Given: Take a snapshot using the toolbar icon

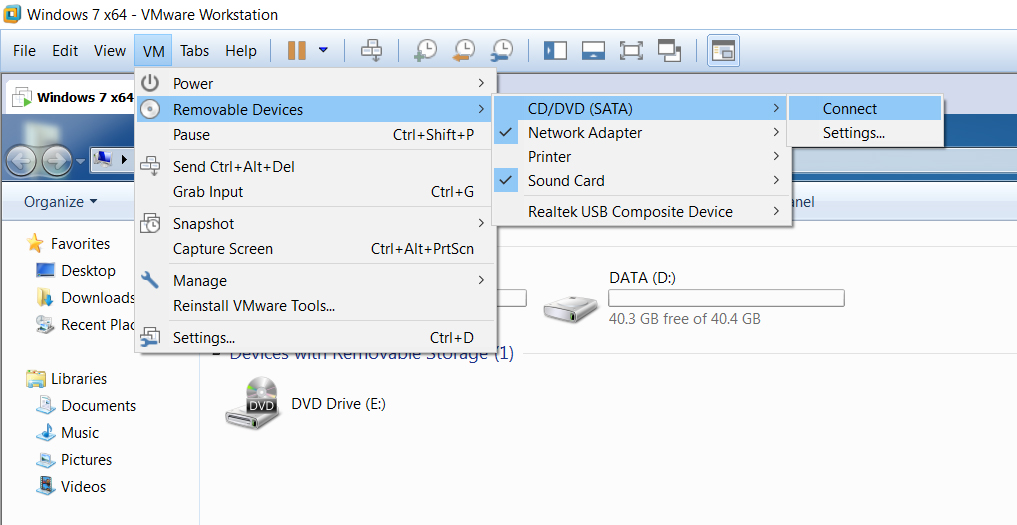Looking at the screenshot, I should click(426, 50).
